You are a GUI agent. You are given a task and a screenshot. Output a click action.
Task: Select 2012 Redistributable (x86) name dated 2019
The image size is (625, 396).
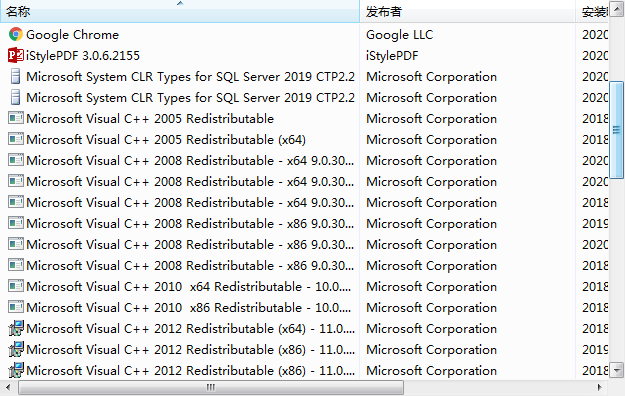coord(191,350)
